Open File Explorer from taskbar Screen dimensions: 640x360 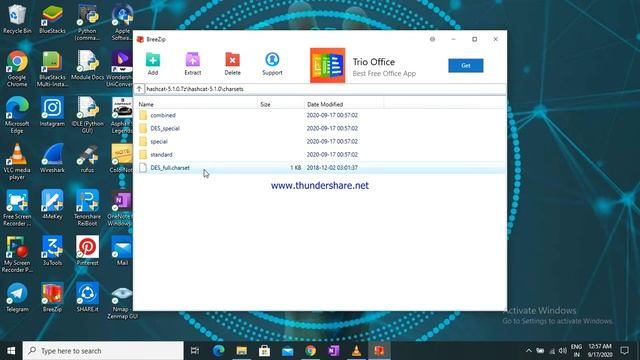242,351
